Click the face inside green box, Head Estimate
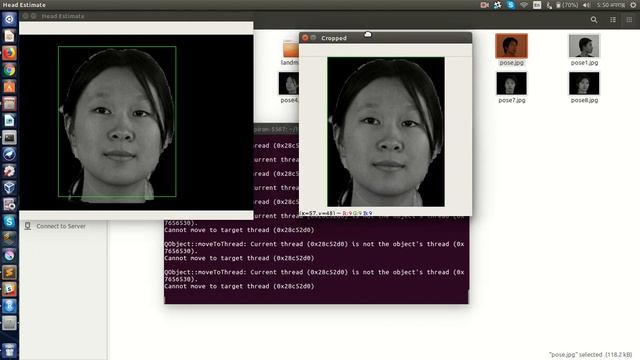Viewport: 640px width, 360px height. tap(117, 122)
